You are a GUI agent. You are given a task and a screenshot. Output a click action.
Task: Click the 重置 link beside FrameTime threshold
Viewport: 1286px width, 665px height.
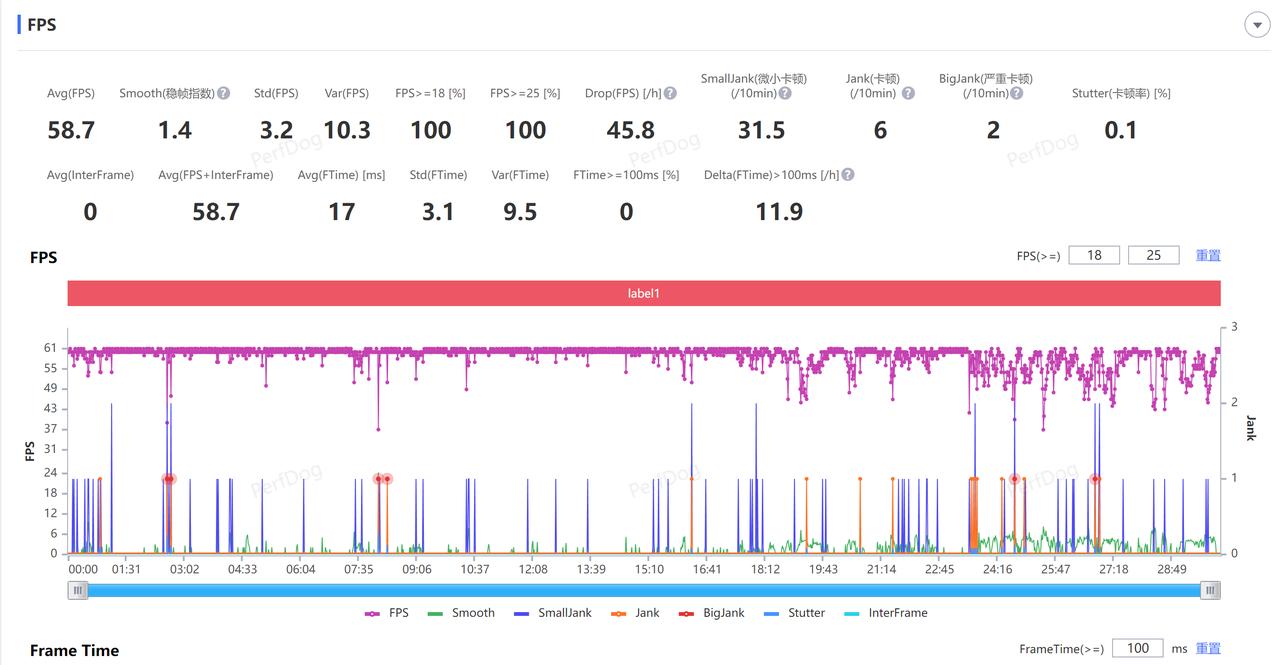pyautogui.click(x=1208, y=649)
